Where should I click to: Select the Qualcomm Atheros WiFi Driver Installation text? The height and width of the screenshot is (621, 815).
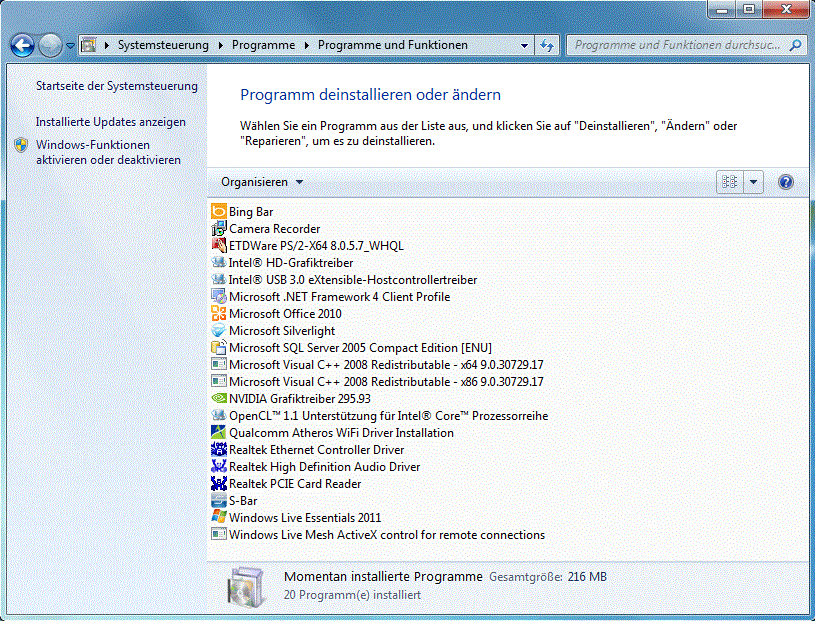coord(341,432)
